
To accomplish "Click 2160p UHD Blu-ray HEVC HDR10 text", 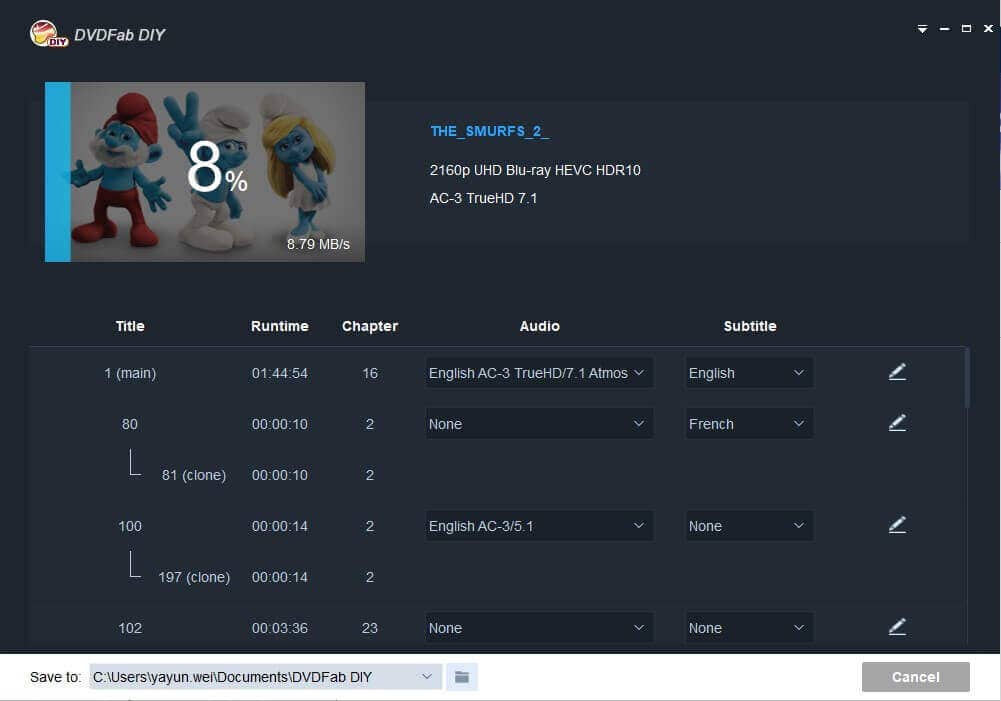I will (x=535, y=170).
